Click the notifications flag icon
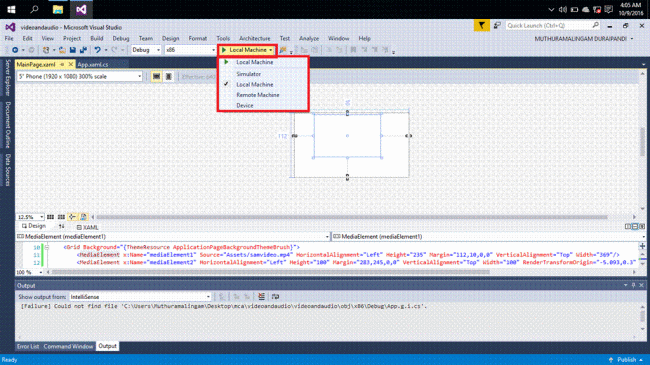 coord(481,26)
